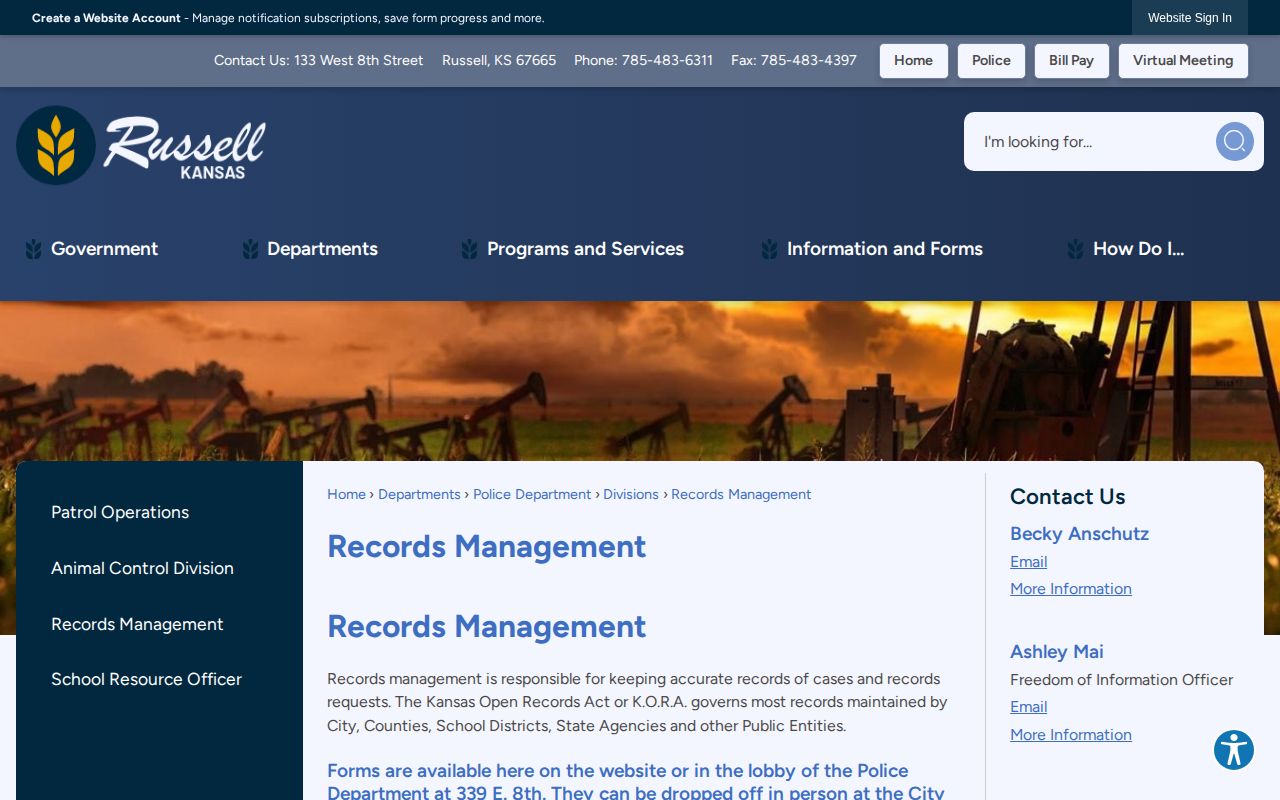Viewport: 1280px width, 800px height.
Task: Select Records Management in sidebar
Action: (137, 624)
